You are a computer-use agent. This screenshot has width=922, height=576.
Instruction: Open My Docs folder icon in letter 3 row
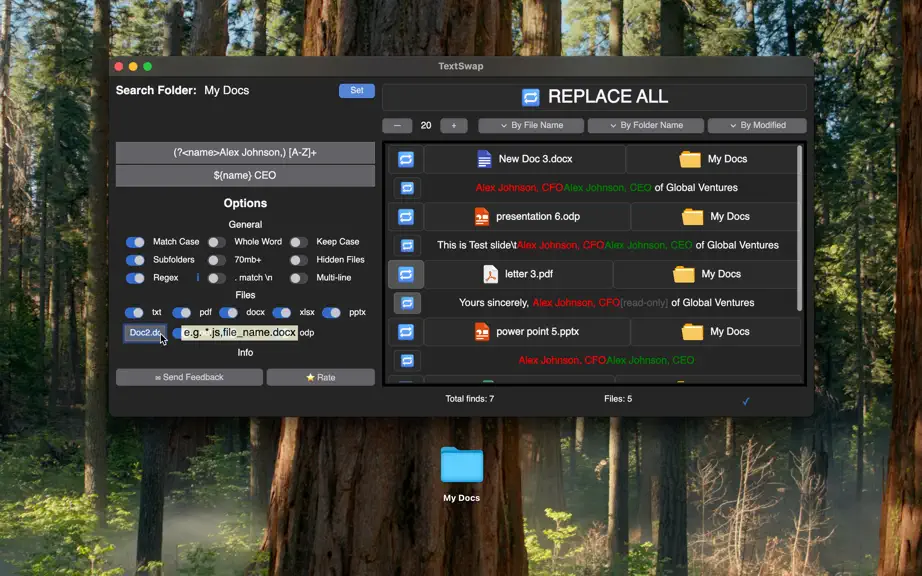[x=683, y=274]
